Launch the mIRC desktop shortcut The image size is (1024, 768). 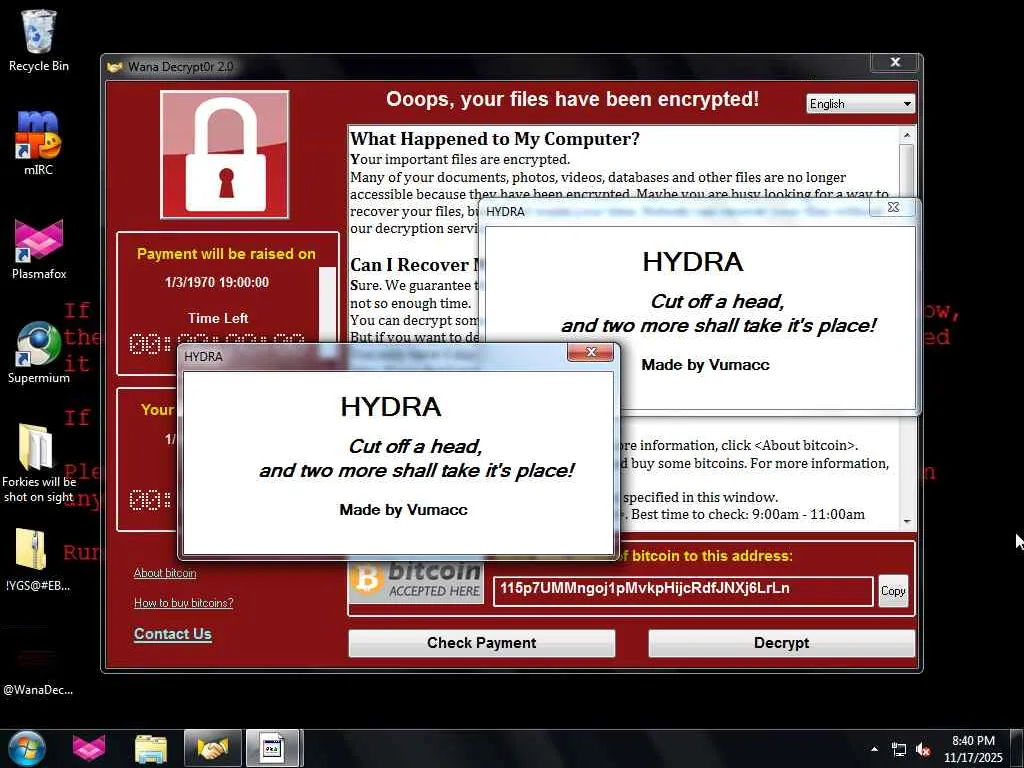pyautogui.click(x=39, y=142)
